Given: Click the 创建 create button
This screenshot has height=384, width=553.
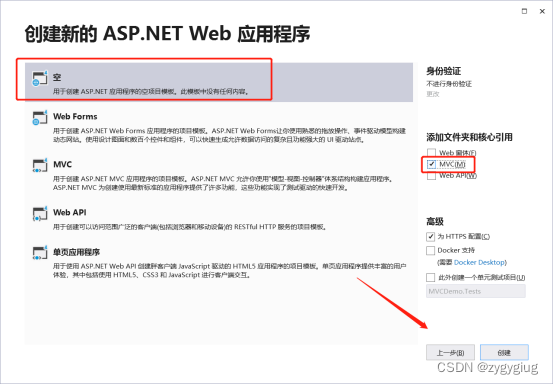Looking at the screenshot, I should point(504,352).
